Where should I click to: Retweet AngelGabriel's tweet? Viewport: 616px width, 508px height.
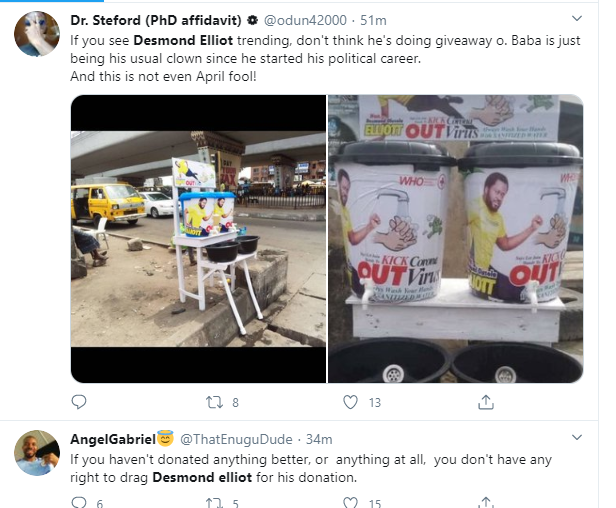(214, 502)
